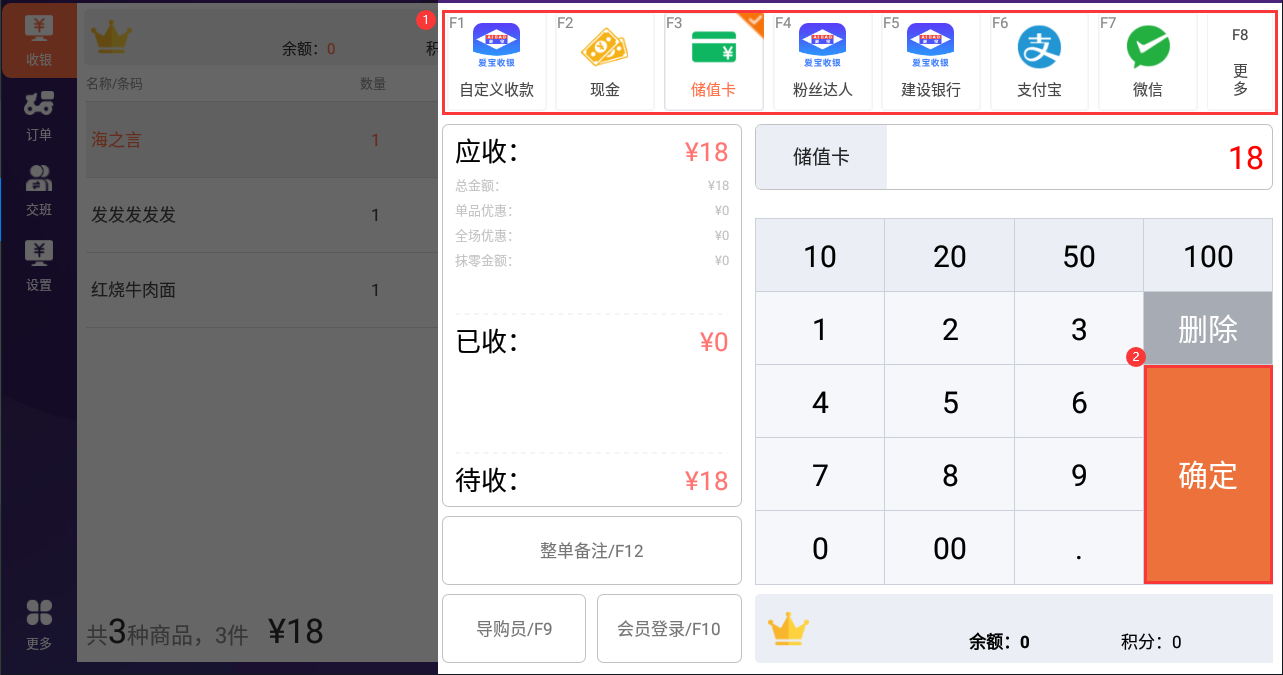Select the 储值卡 stored-value card tab

714,61
